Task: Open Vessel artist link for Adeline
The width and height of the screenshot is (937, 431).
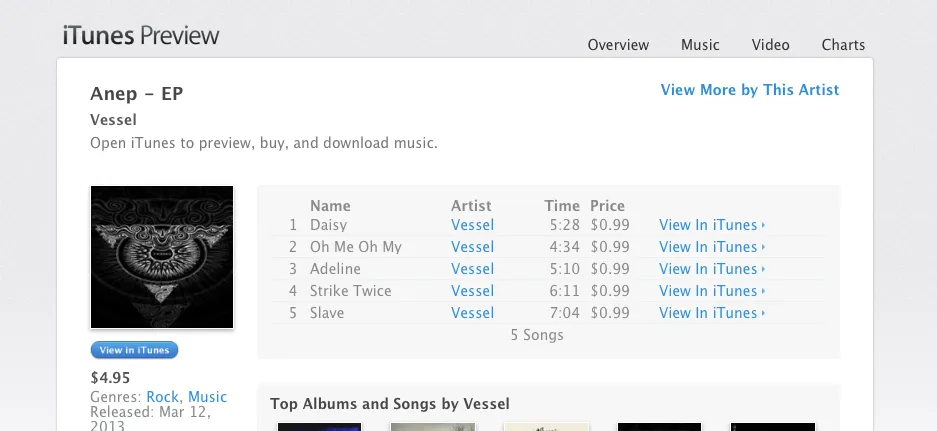Action: [472, 269]
